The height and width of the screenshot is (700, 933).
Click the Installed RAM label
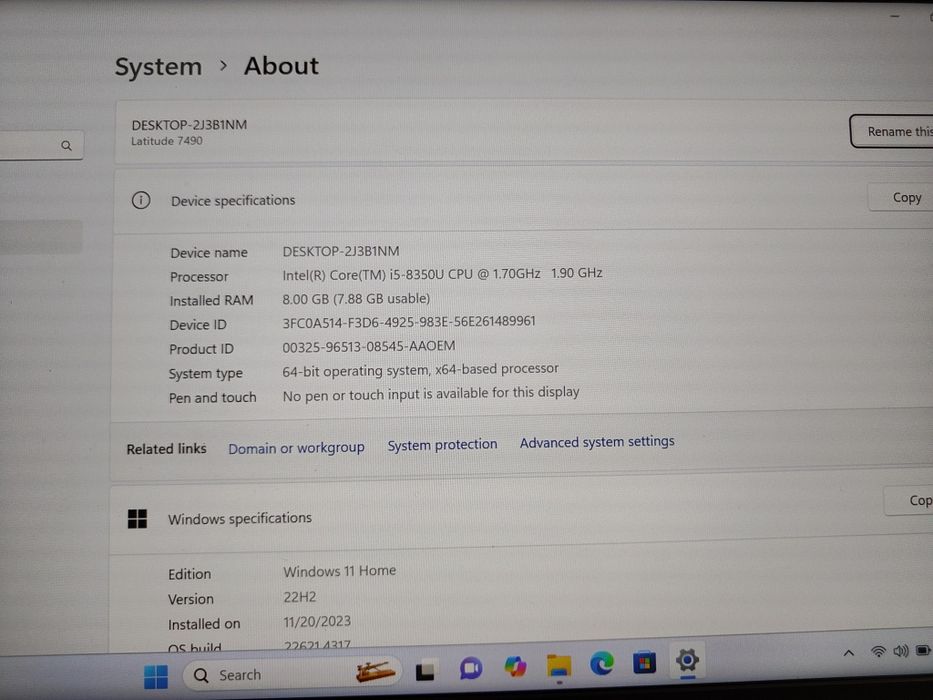(211, 301)
